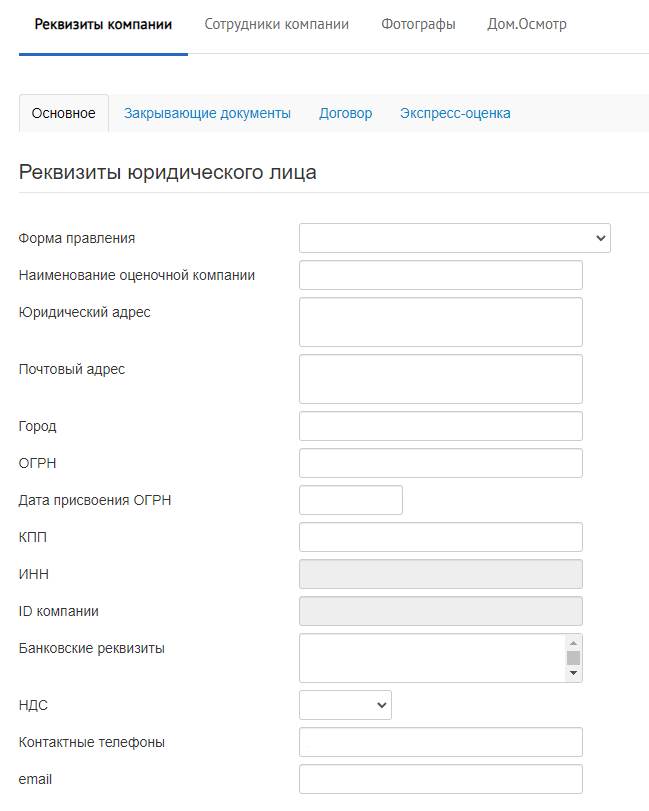Select the Основное sub-tab
649x811 pixels.
pos(64,113)
